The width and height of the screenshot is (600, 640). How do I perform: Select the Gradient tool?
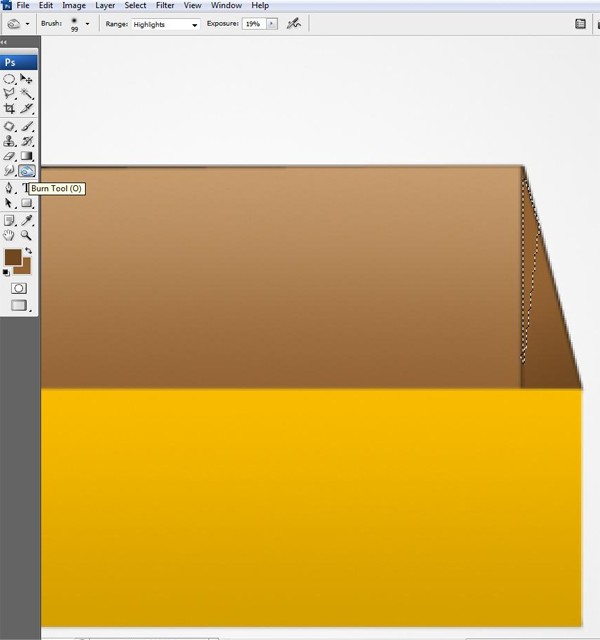coord(27,156)
